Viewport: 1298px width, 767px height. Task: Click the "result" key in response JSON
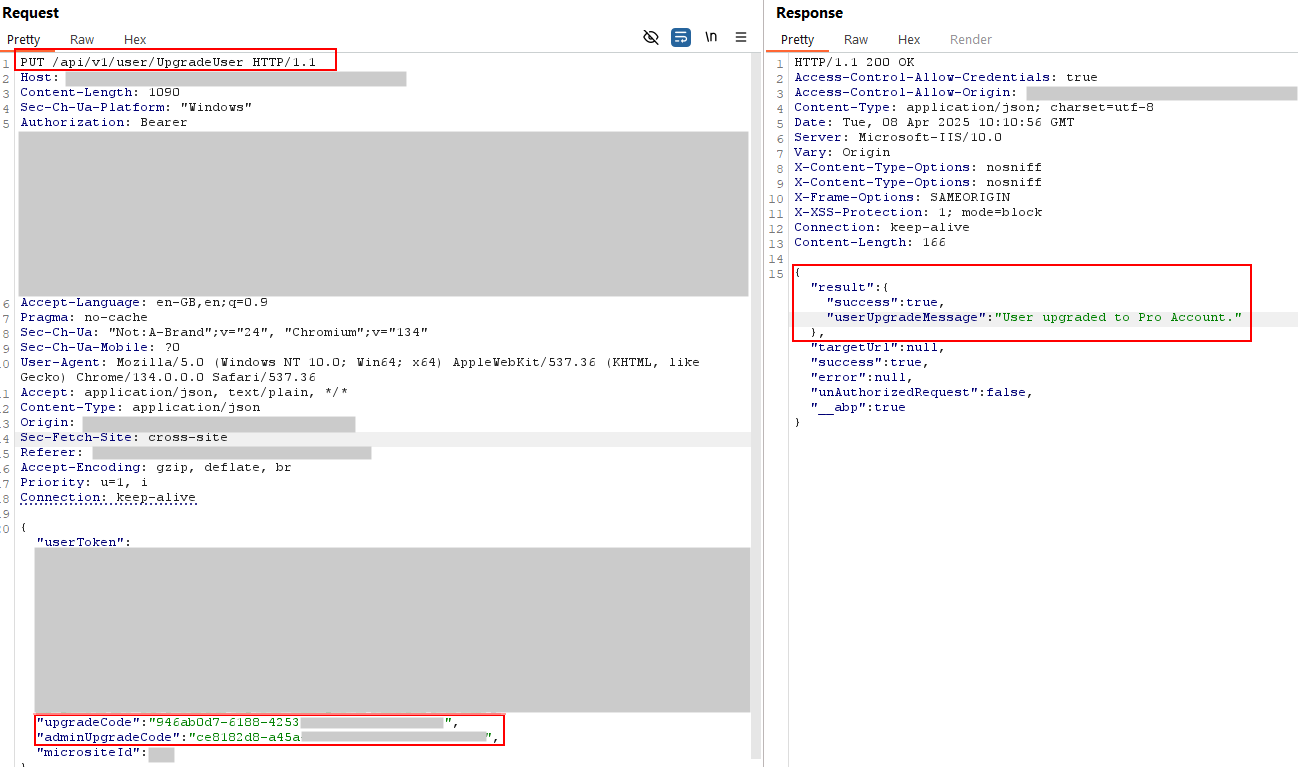tap(842, 287)
